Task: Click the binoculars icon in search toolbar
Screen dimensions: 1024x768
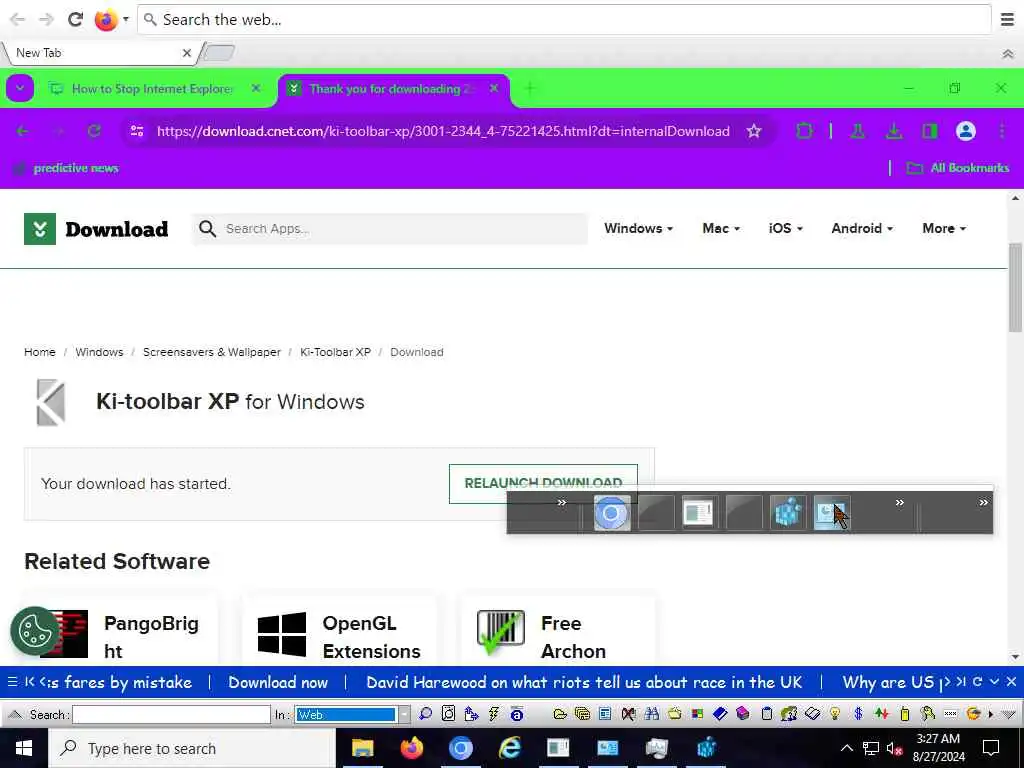Action: click(651, 714)
